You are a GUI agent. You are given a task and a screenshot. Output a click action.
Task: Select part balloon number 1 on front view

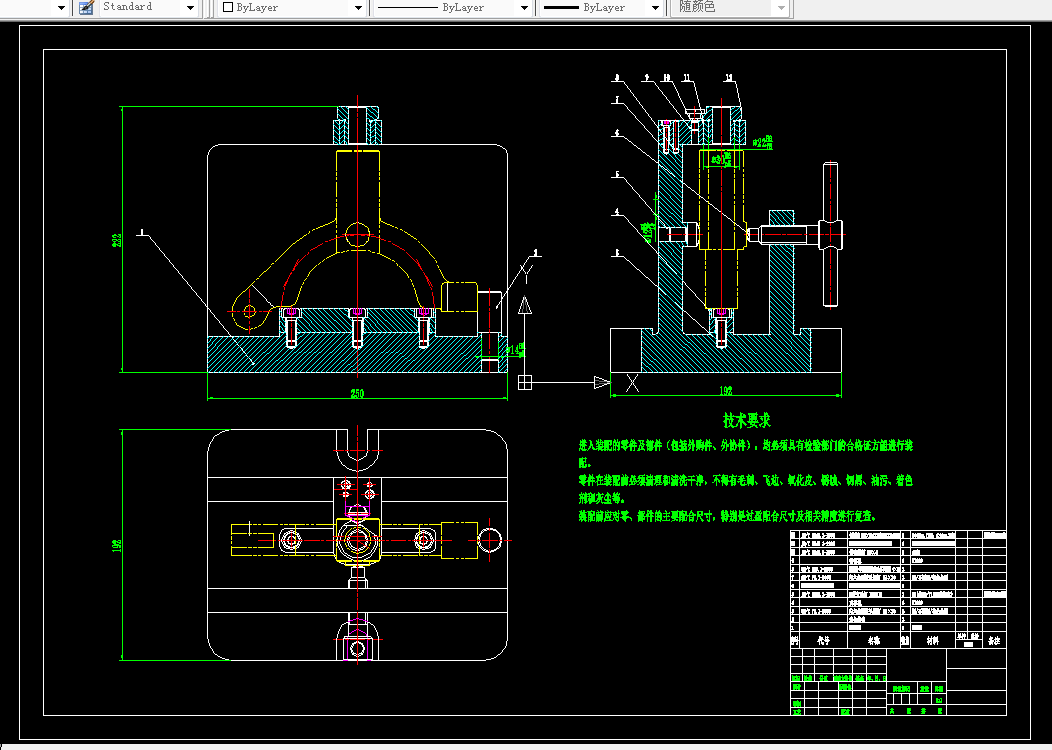(x=142, y=232)
